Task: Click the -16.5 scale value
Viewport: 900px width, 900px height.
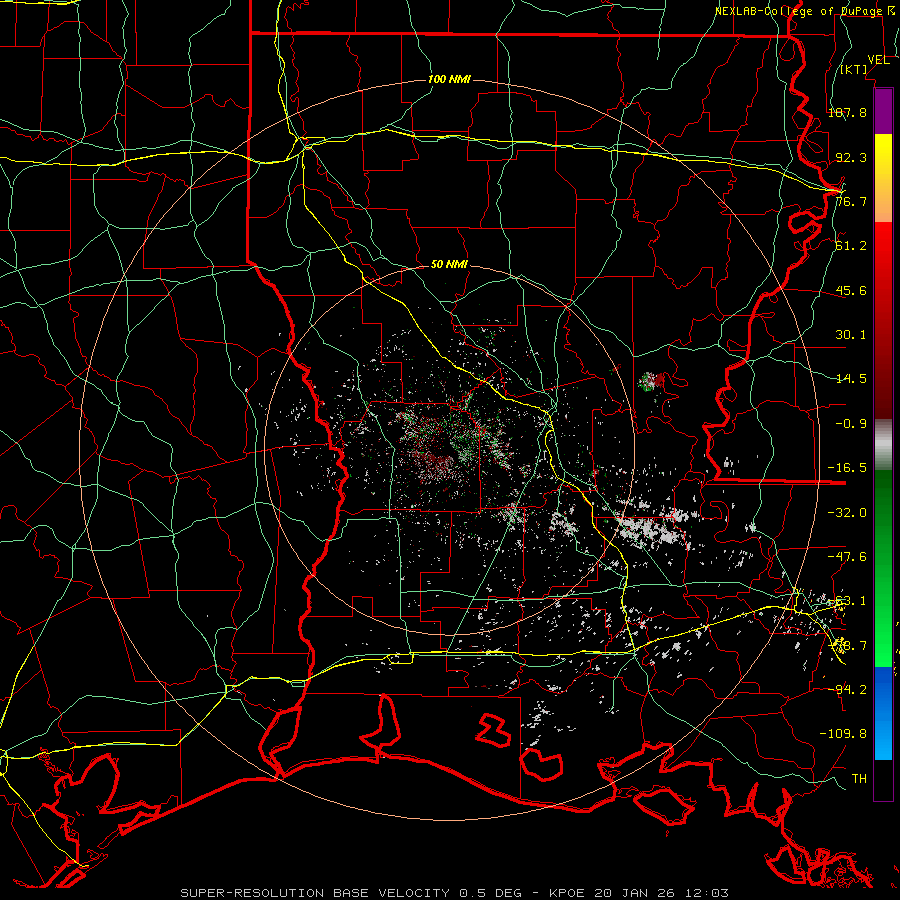Action: [847, 468]
